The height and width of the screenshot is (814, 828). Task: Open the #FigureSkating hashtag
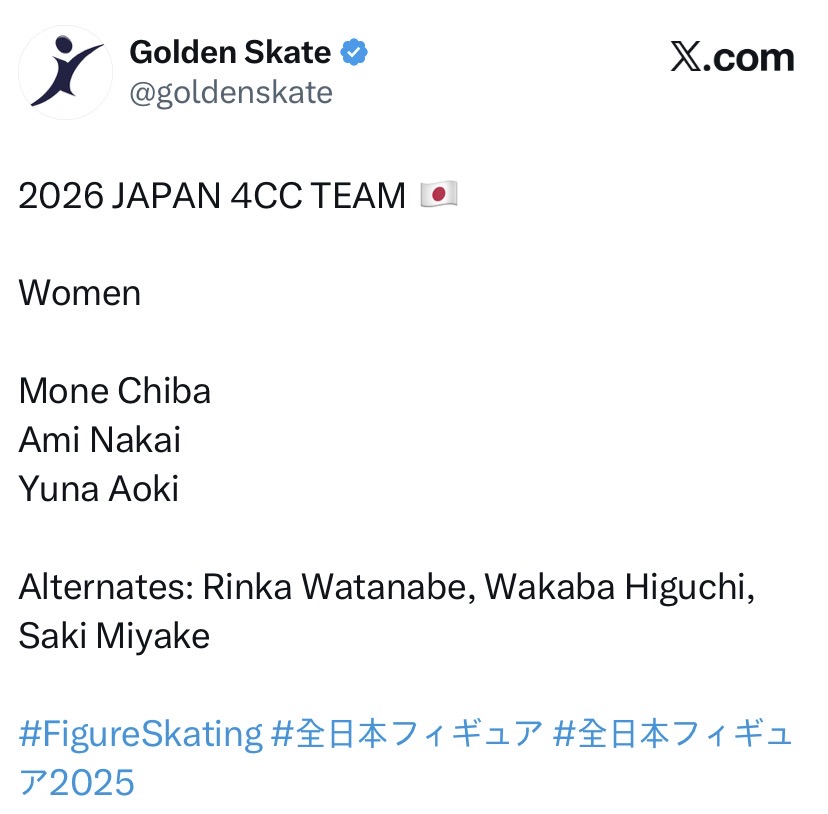140,734
